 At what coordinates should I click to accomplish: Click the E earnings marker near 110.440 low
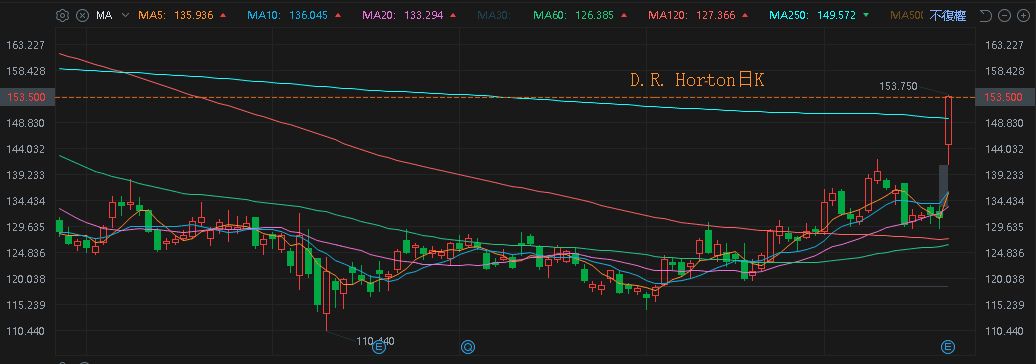379,346
